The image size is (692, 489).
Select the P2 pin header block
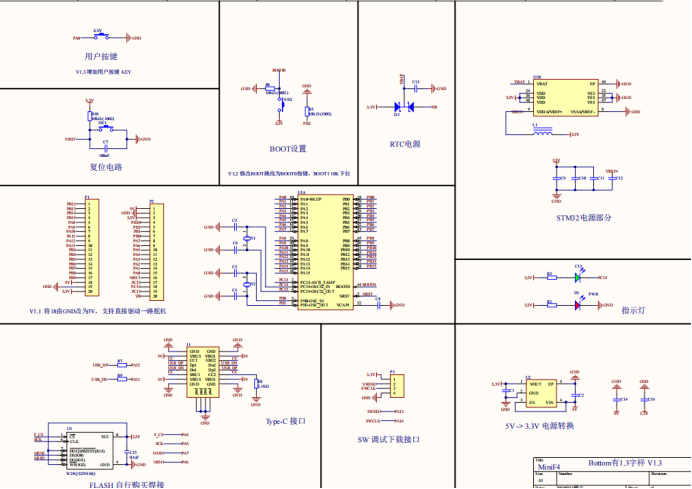point(157,252)
